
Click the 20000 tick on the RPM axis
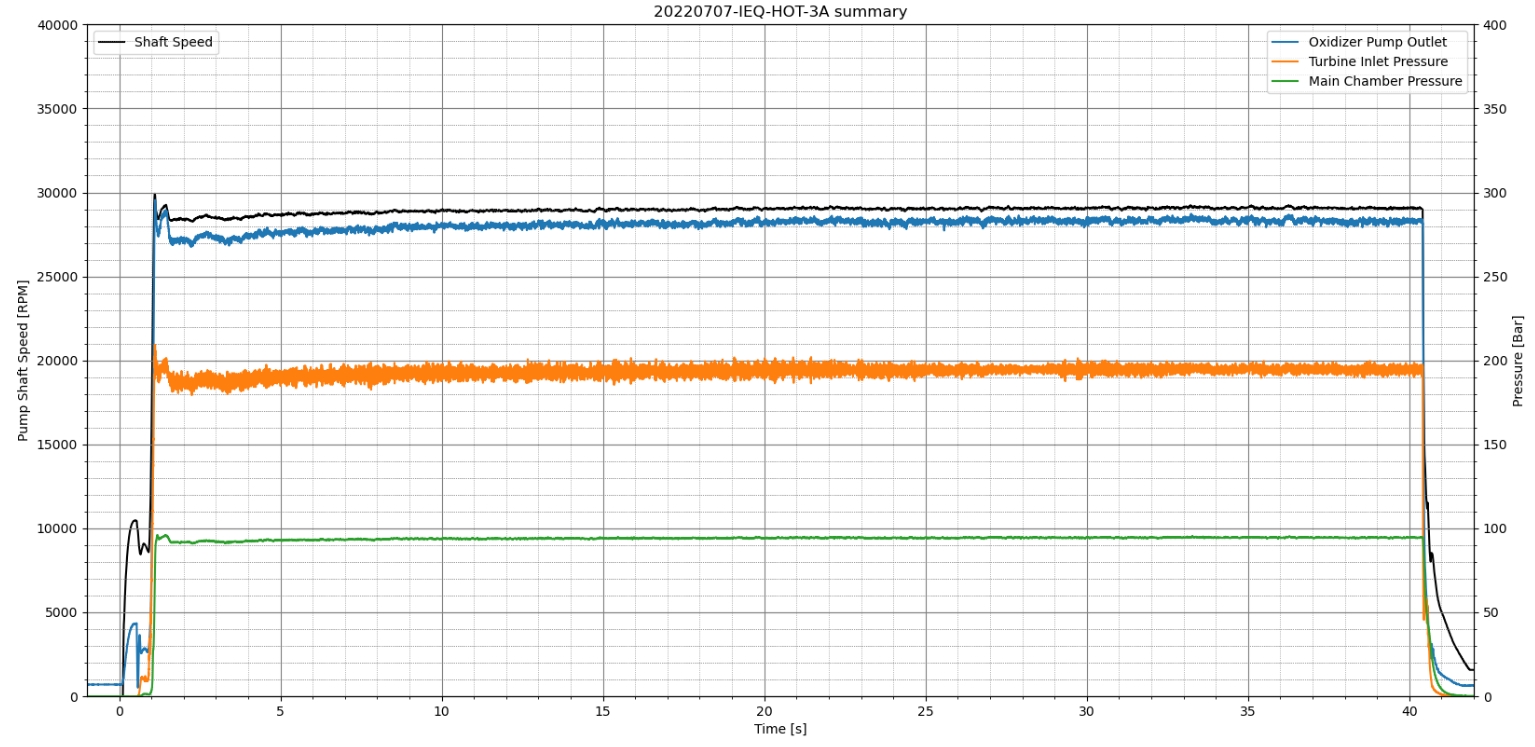(59, 361)
